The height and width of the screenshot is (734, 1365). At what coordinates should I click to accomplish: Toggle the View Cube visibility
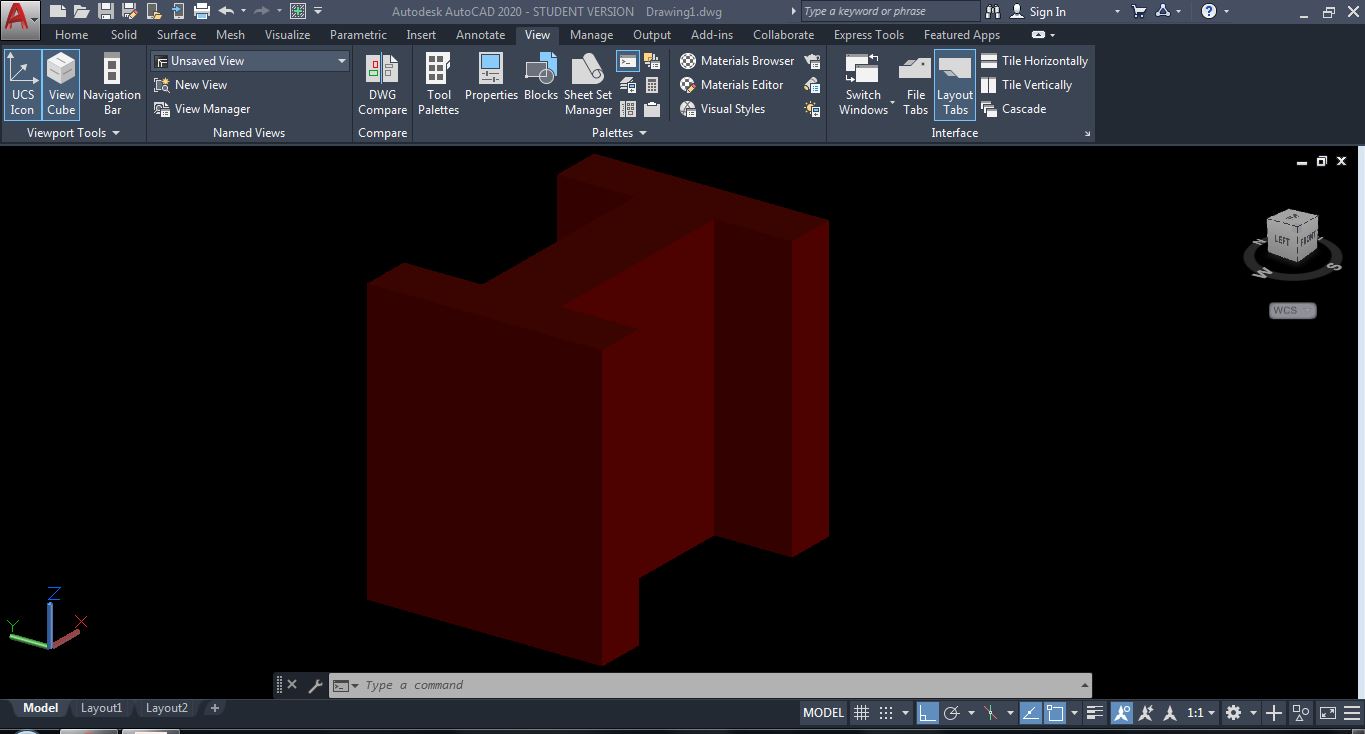(60, 84)
